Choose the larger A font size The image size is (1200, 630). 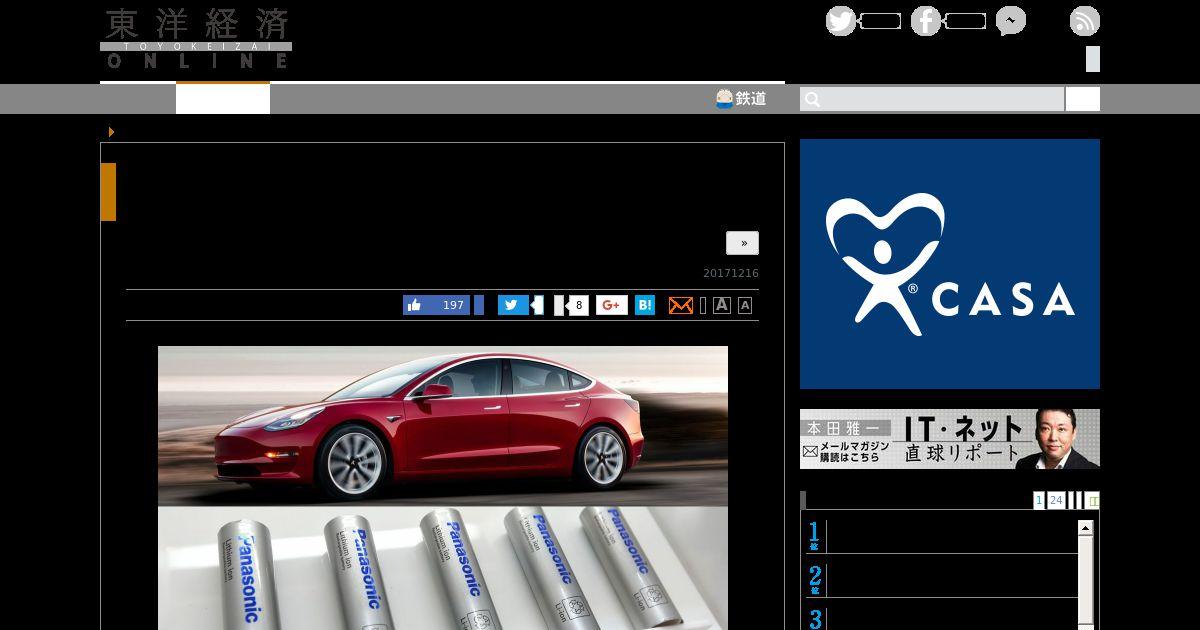(722, 305)
